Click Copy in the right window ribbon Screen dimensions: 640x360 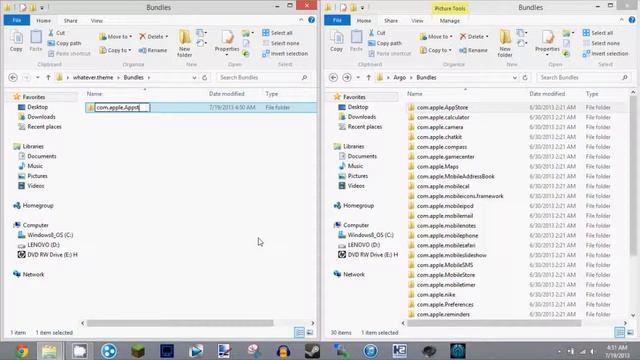pos(336,41)
